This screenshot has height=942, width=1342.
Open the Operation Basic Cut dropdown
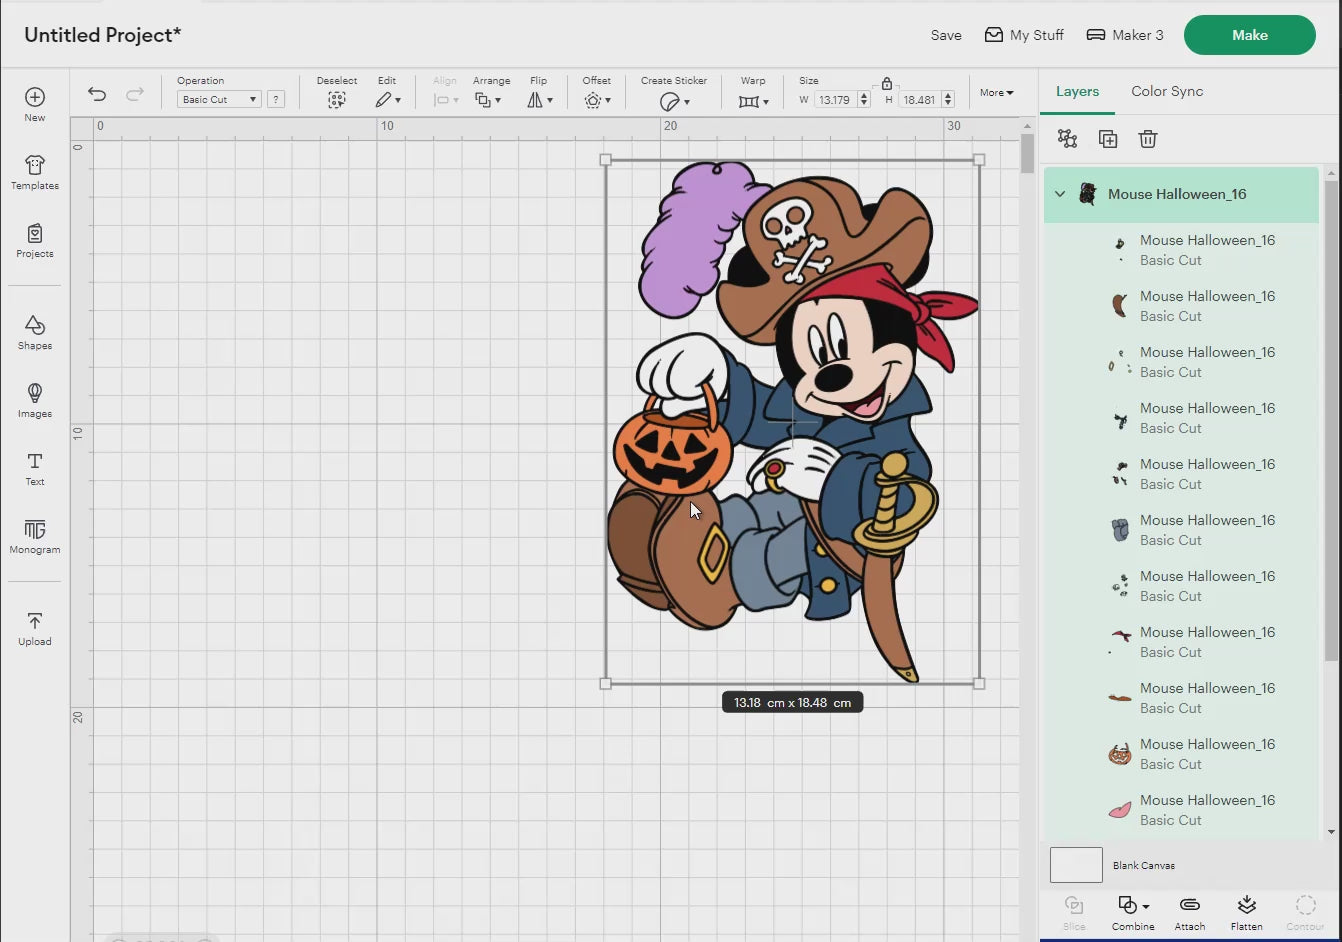pos(219,99)
